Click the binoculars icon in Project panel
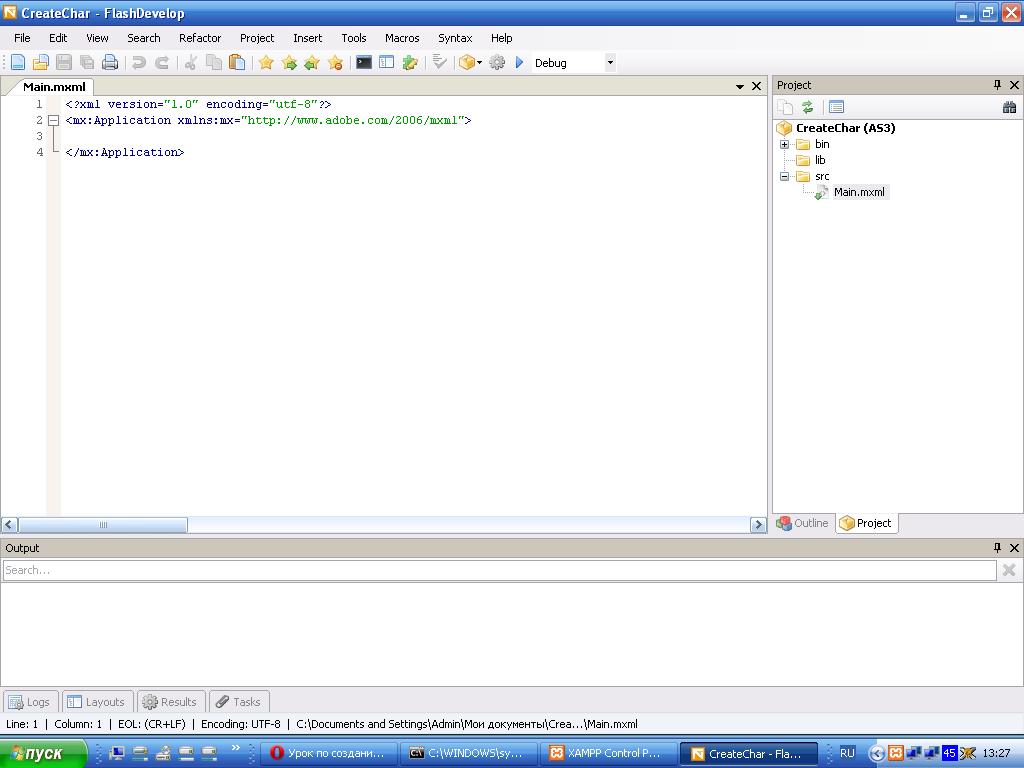Screen dimensions: 1024x768 1009,107
